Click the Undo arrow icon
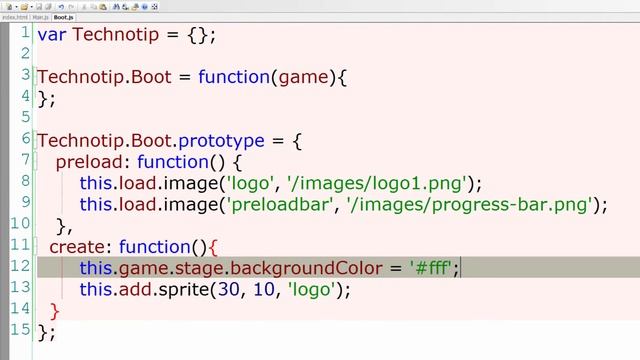Image resolution: width=640 pixels, height=360 pixels. (x=61, y=7)
